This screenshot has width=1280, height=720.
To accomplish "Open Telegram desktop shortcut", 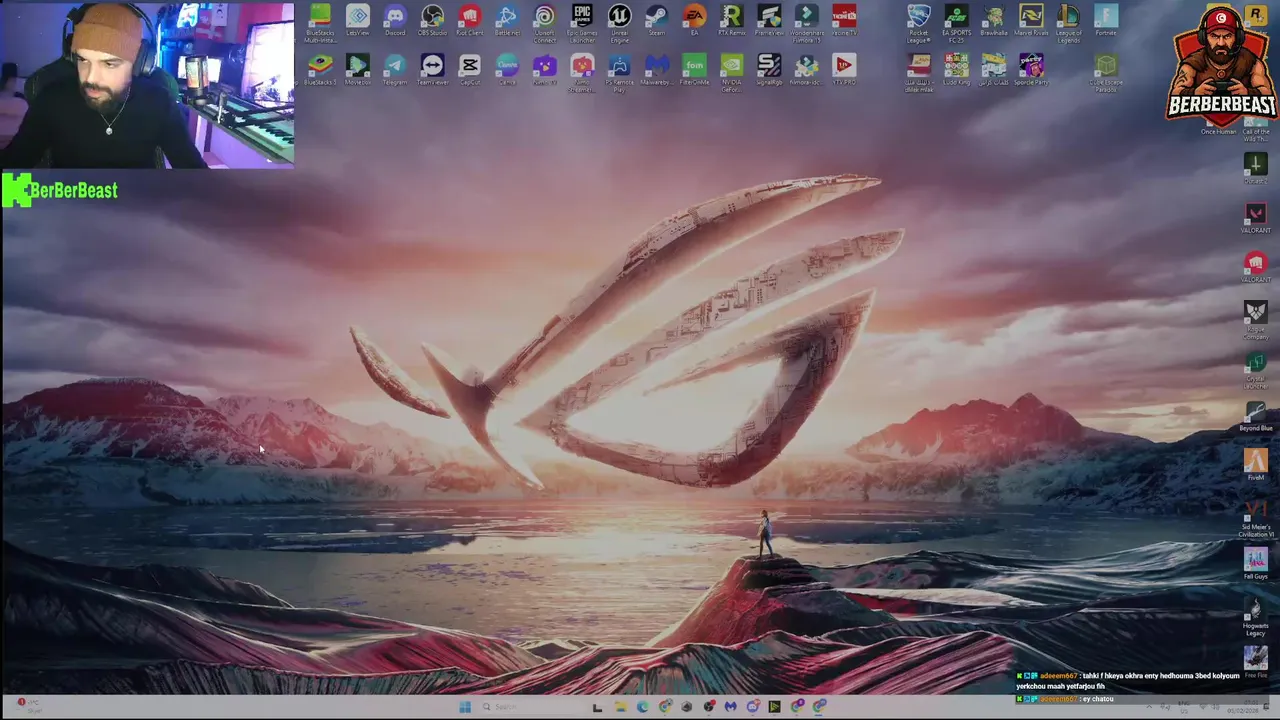I will pos(395,70).
